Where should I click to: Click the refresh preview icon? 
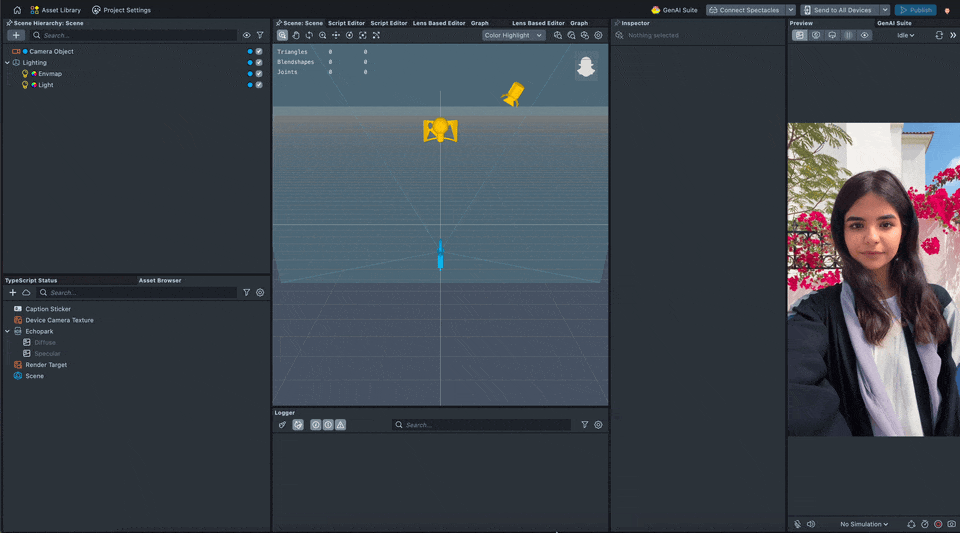coord(939,35)
